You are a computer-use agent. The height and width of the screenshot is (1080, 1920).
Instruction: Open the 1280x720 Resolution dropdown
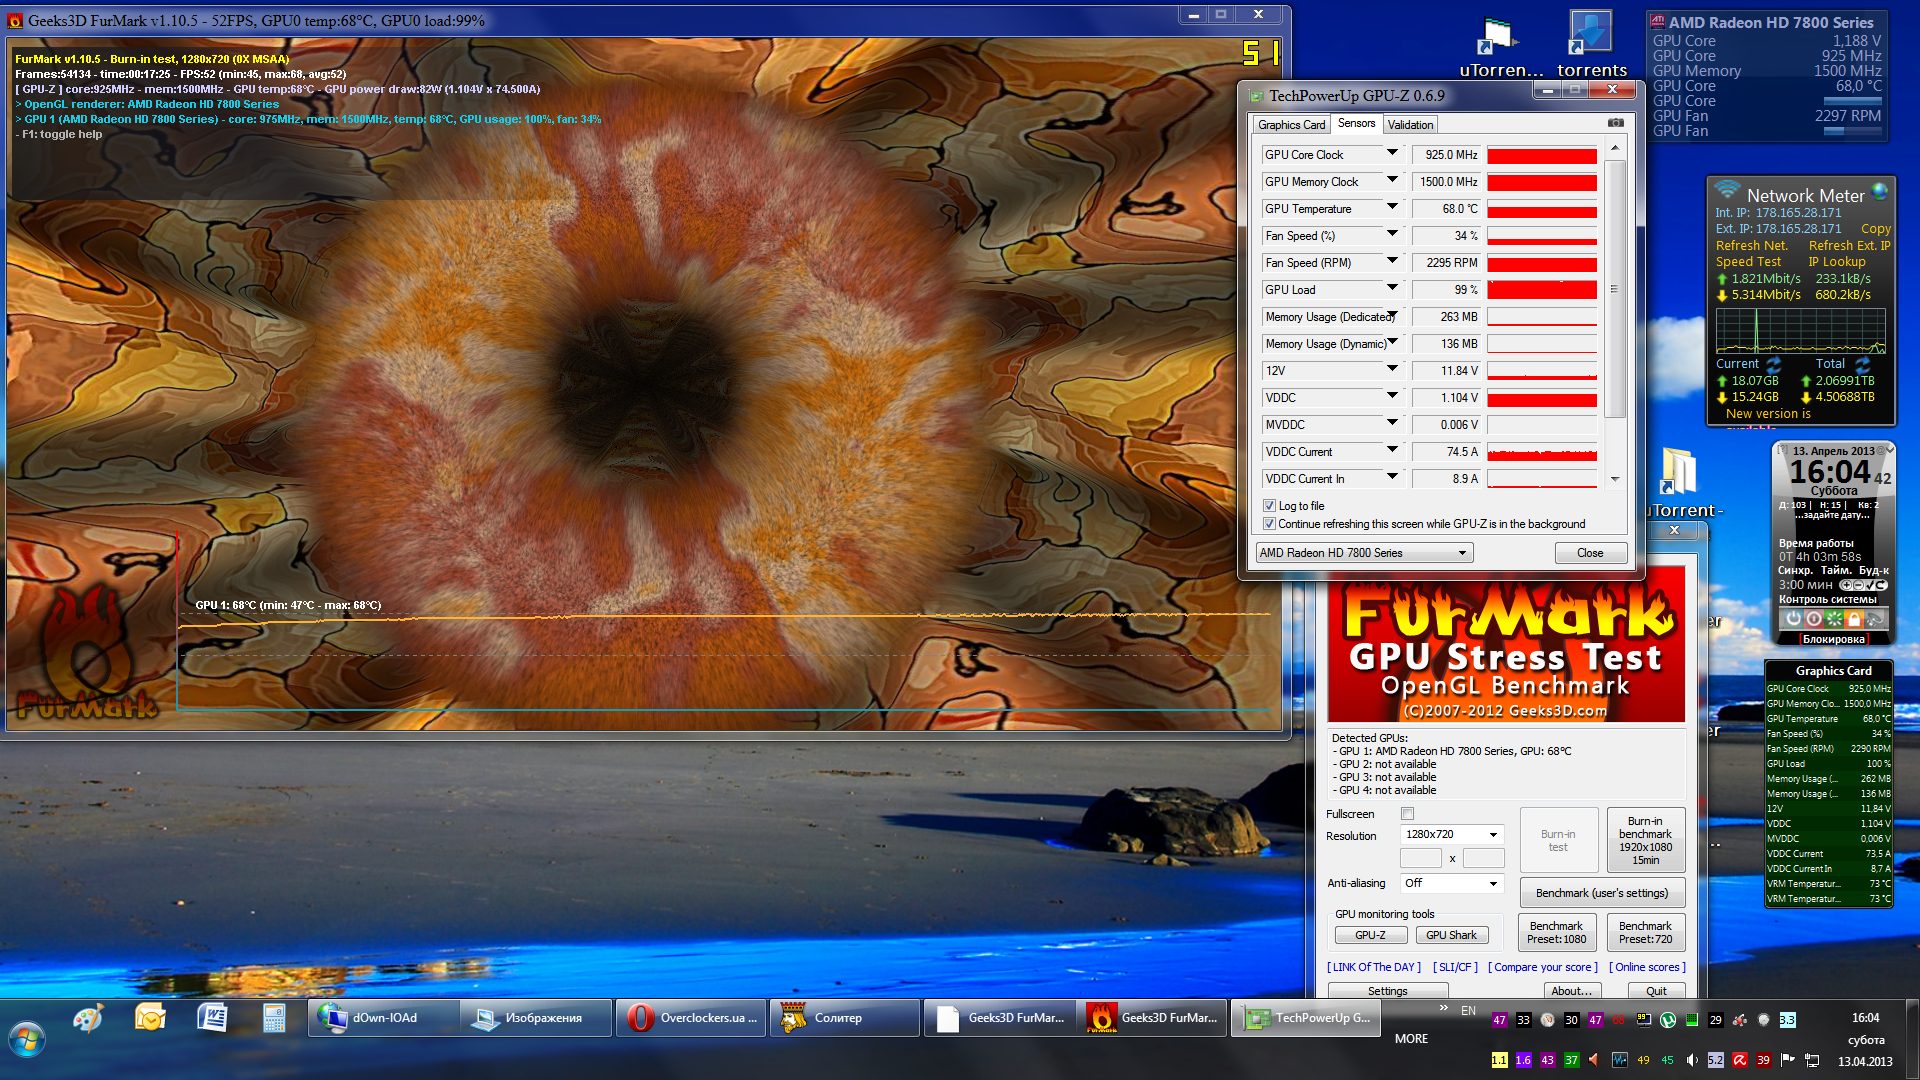(1451, 834)
